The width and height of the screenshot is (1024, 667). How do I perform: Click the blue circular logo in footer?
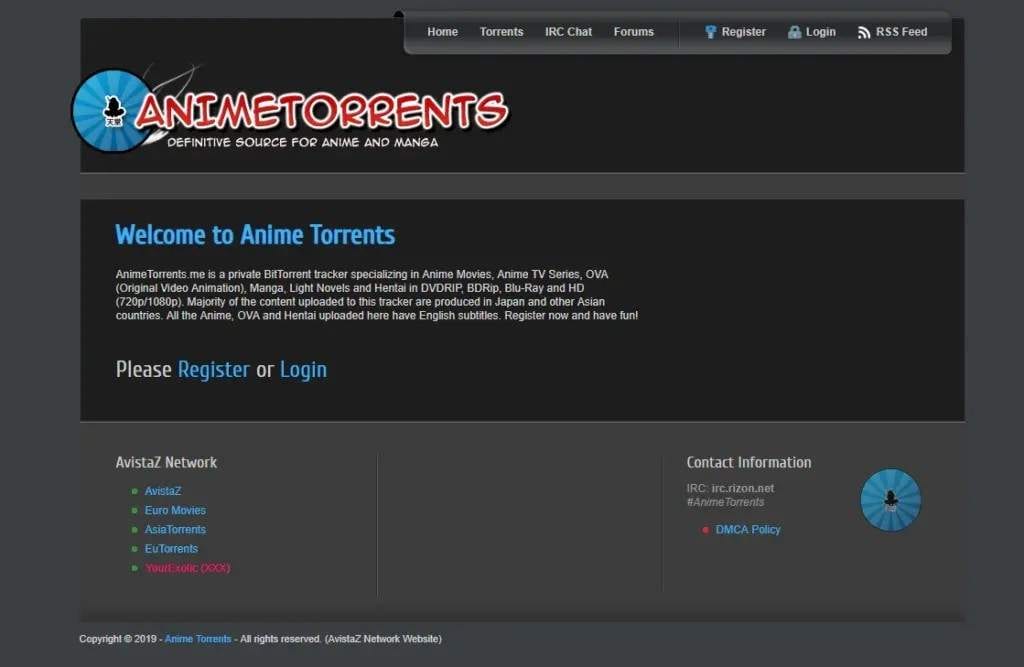[890, 500]
